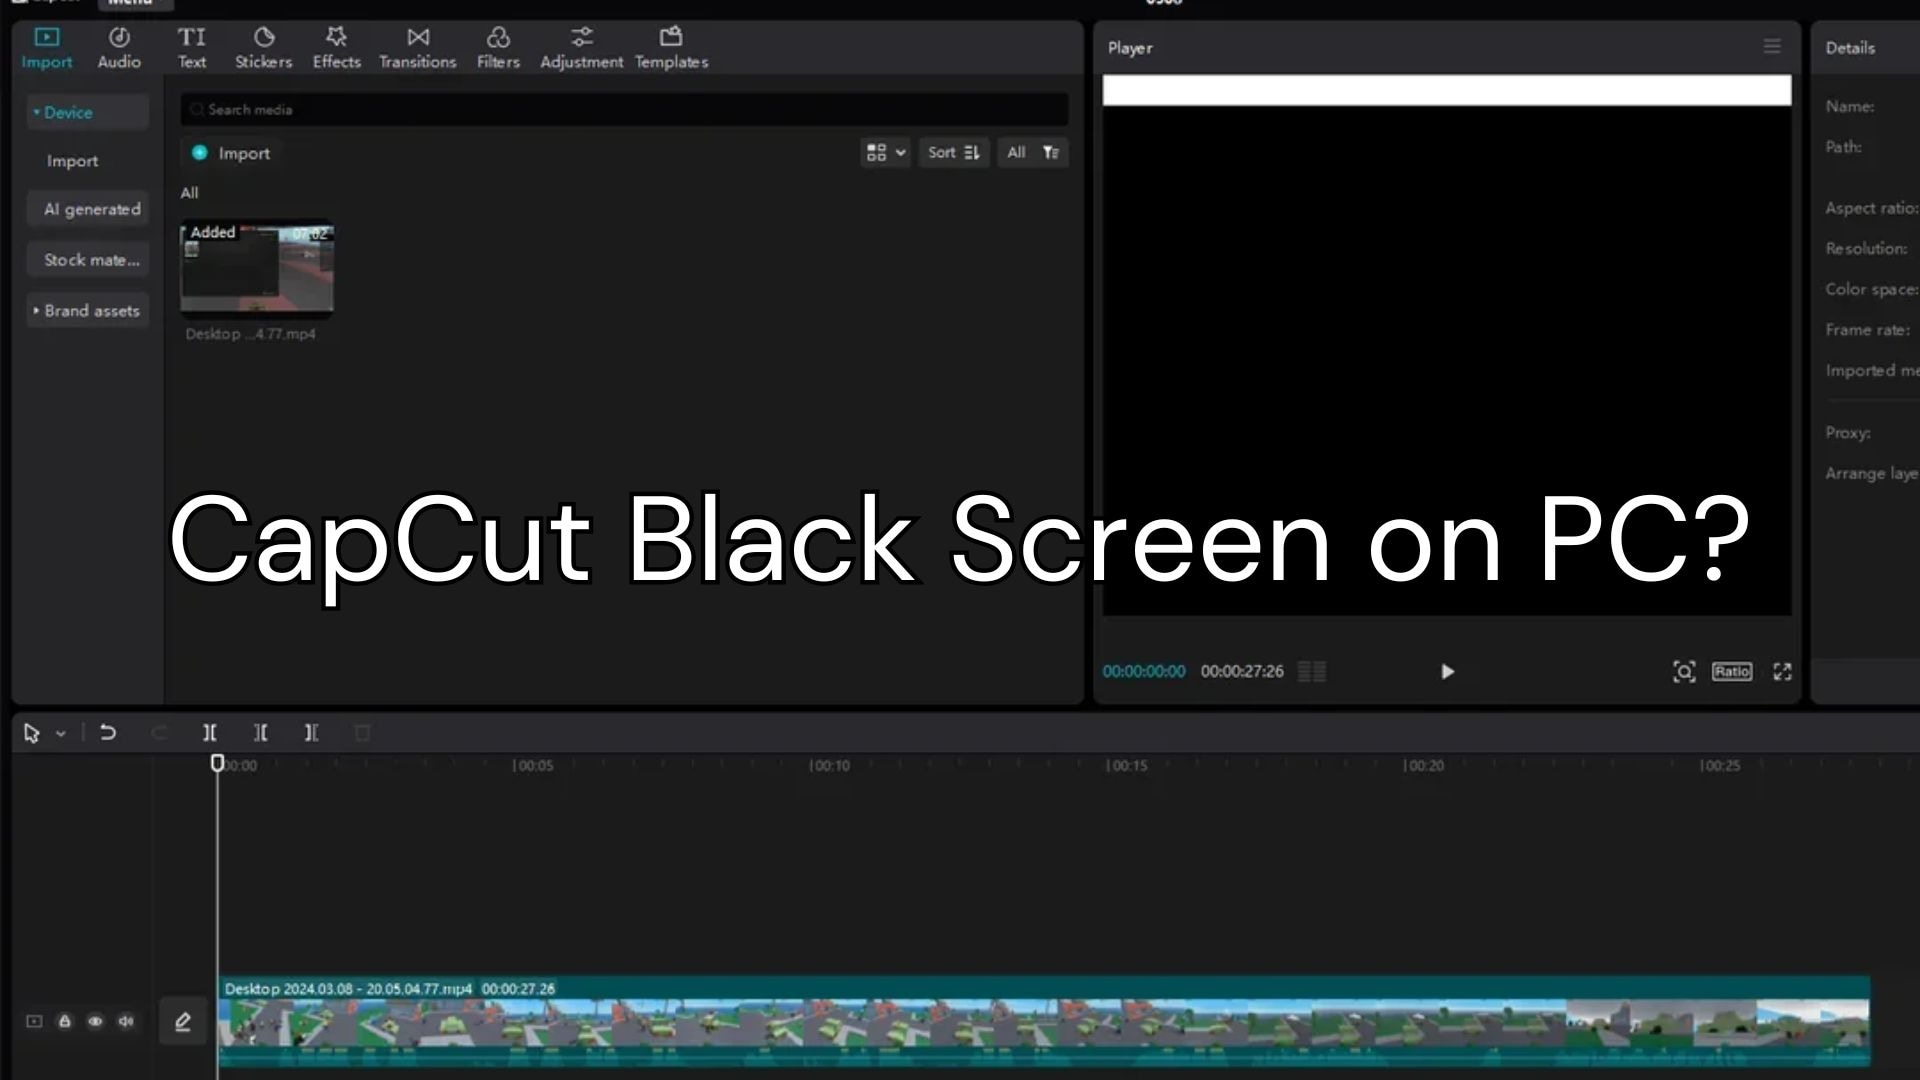1920x1080 pixels.
Task: Select Import in the sidebar
Action: [x=72, y=161]
